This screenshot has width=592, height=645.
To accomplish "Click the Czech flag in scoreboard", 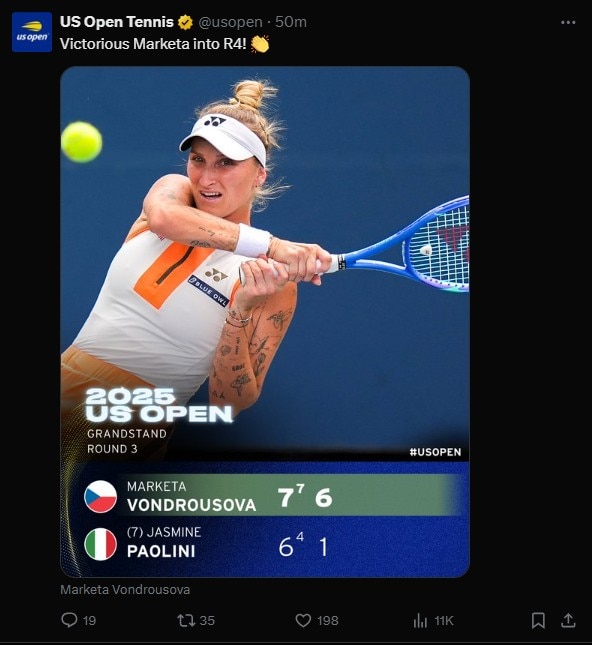I will [100, 497].
